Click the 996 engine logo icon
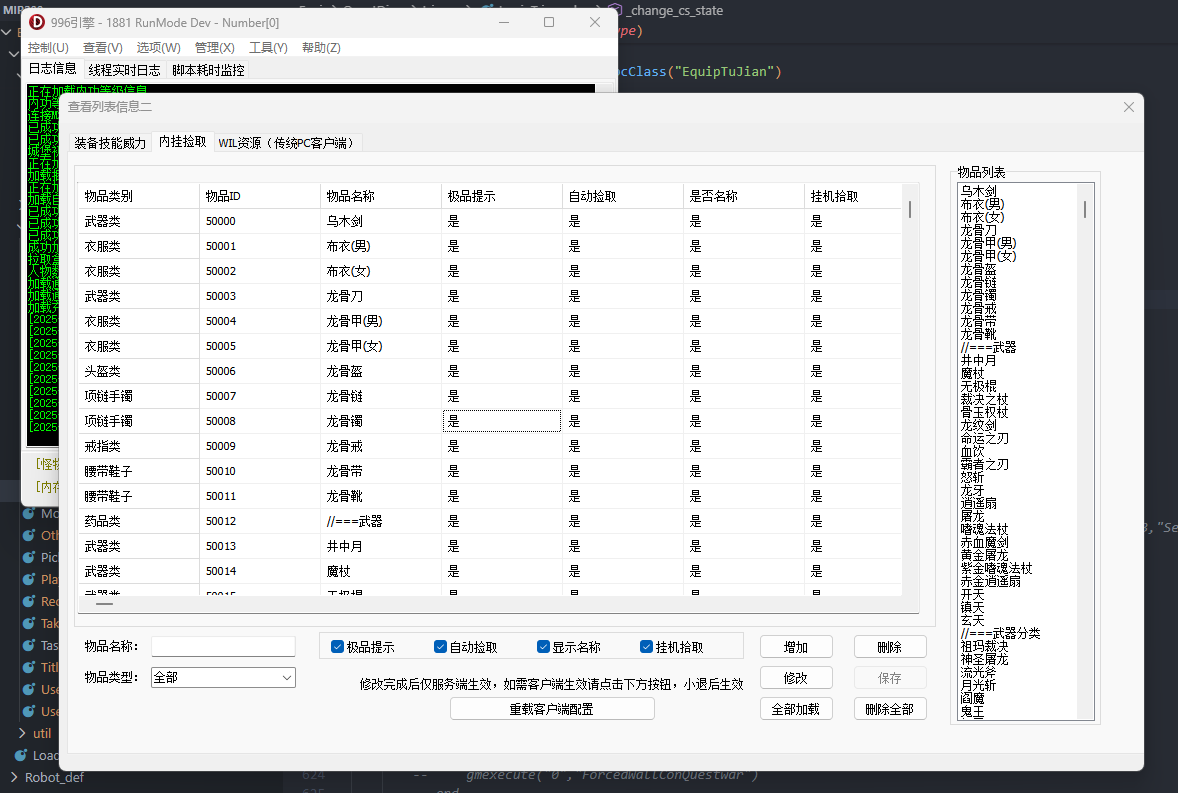Image resolution: width=1178 pixels, height=793 pixels. tap(37, 22)
